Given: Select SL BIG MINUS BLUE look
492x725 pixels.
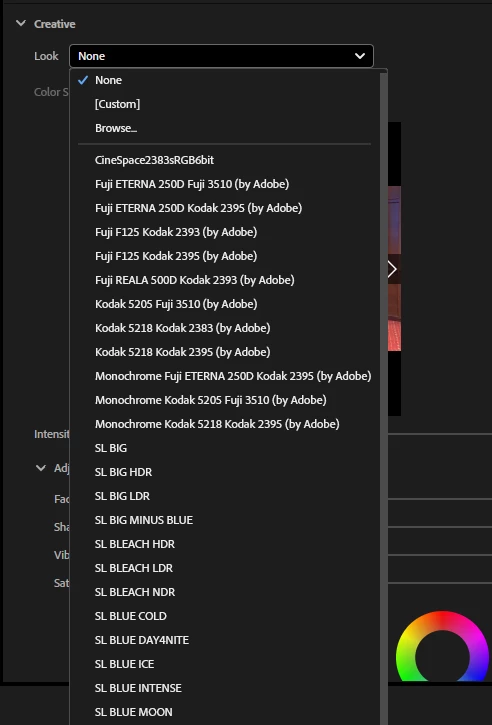Looking at the screenshot, I should pos(225,520).
